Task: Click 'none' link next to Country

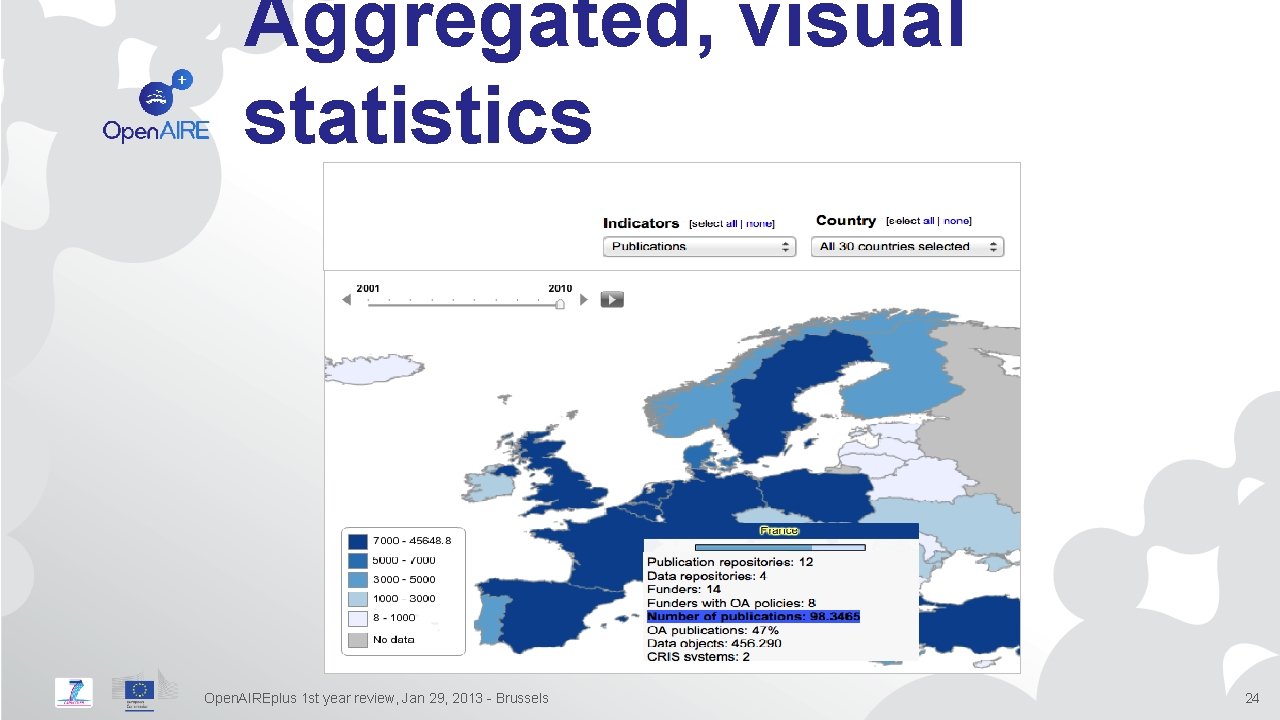Action: pyautogui.click(x=956, y=221)
